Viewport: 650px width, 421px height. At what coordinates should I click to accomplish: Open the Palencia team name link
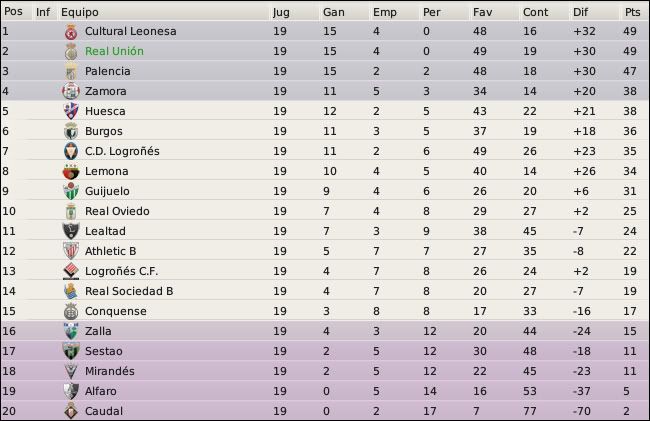(108, 71)
